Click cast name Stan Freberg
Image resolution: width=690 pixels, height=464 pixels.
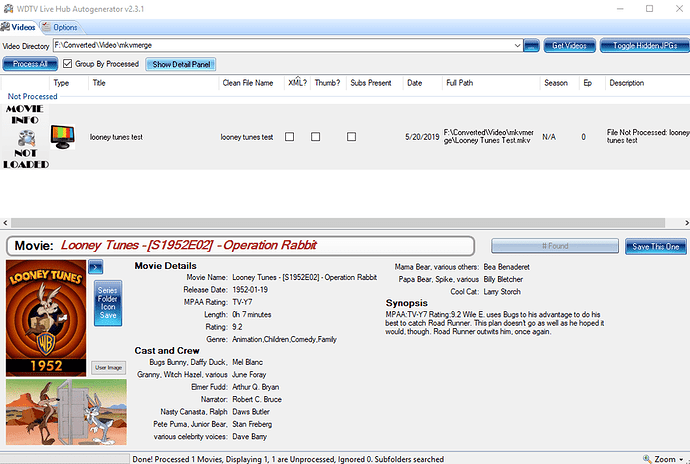[252, 424]
